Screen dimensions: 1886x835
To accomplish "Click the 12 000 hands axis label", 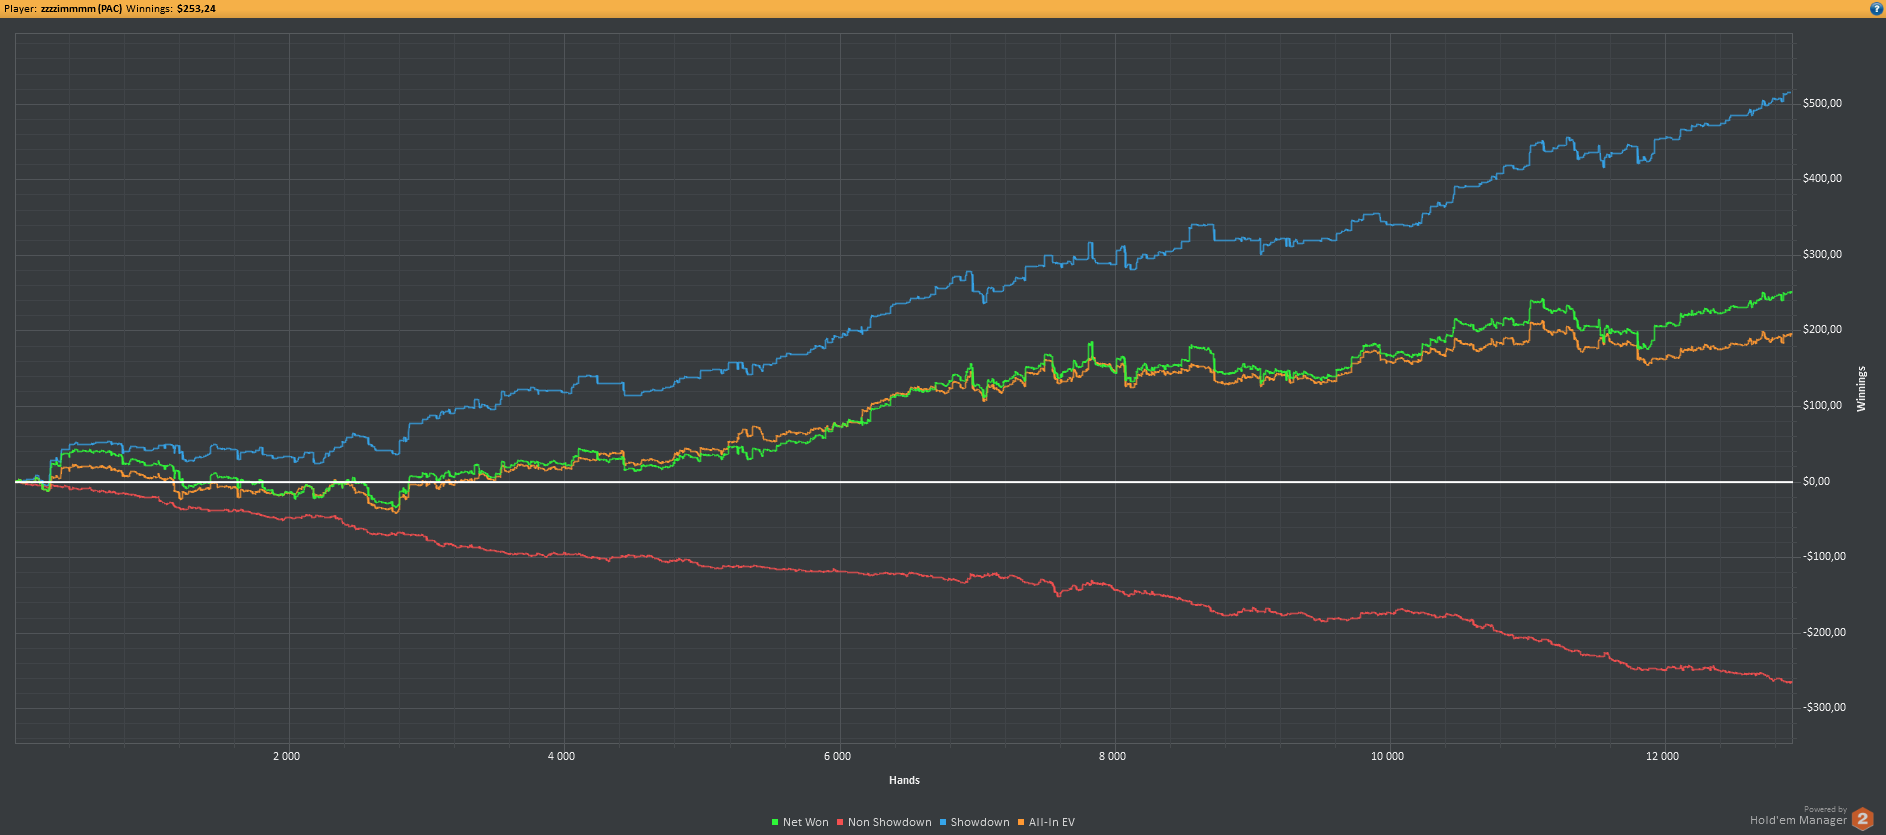I will pyautogui.click(x=1662, y=756).
